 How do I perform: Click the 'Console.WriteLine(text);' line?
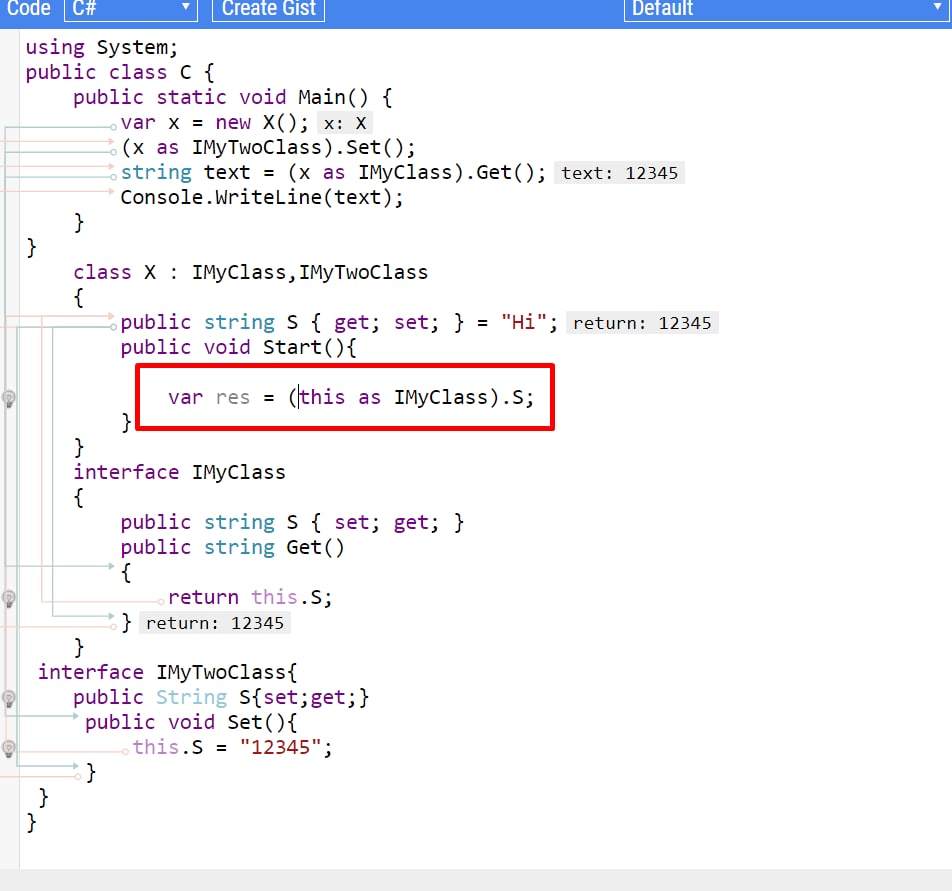tap(262, 197)
